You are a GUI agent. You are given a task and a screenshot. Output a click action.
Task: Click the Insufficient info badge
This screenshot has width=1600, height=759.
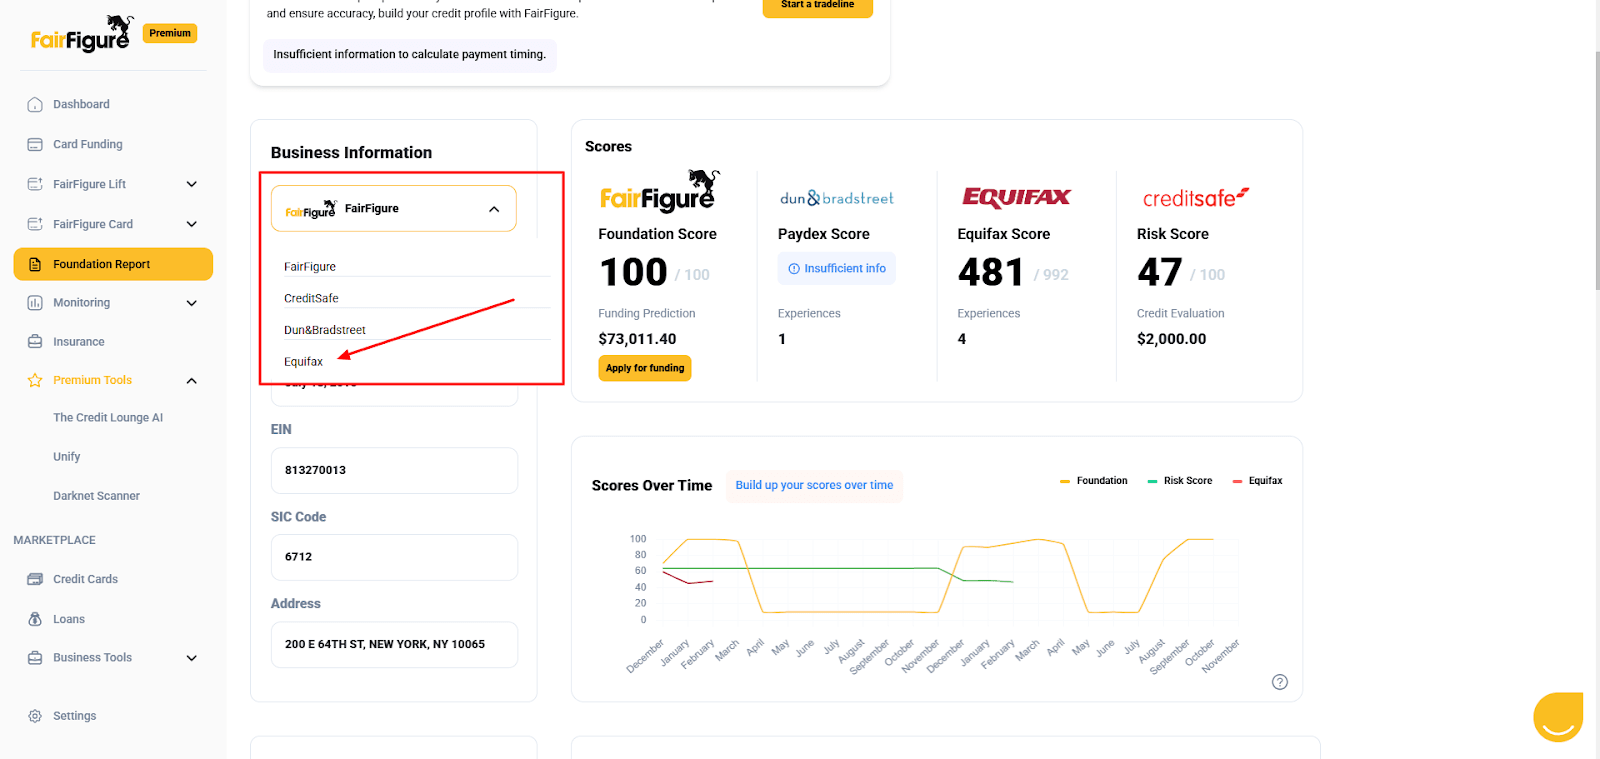[837, 268]
